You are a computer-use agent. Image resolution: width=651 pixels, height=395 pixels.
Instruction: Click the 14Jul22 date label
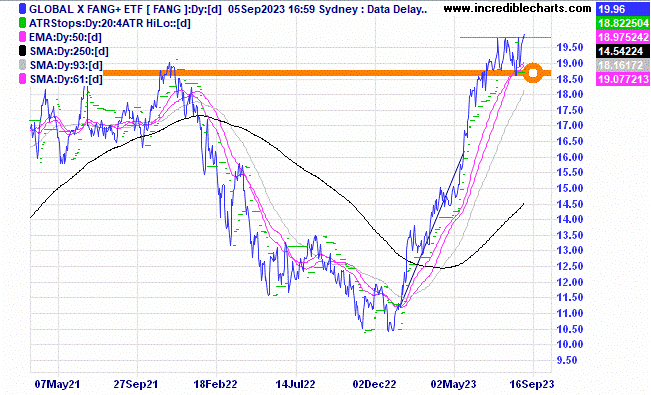point(295,384)
